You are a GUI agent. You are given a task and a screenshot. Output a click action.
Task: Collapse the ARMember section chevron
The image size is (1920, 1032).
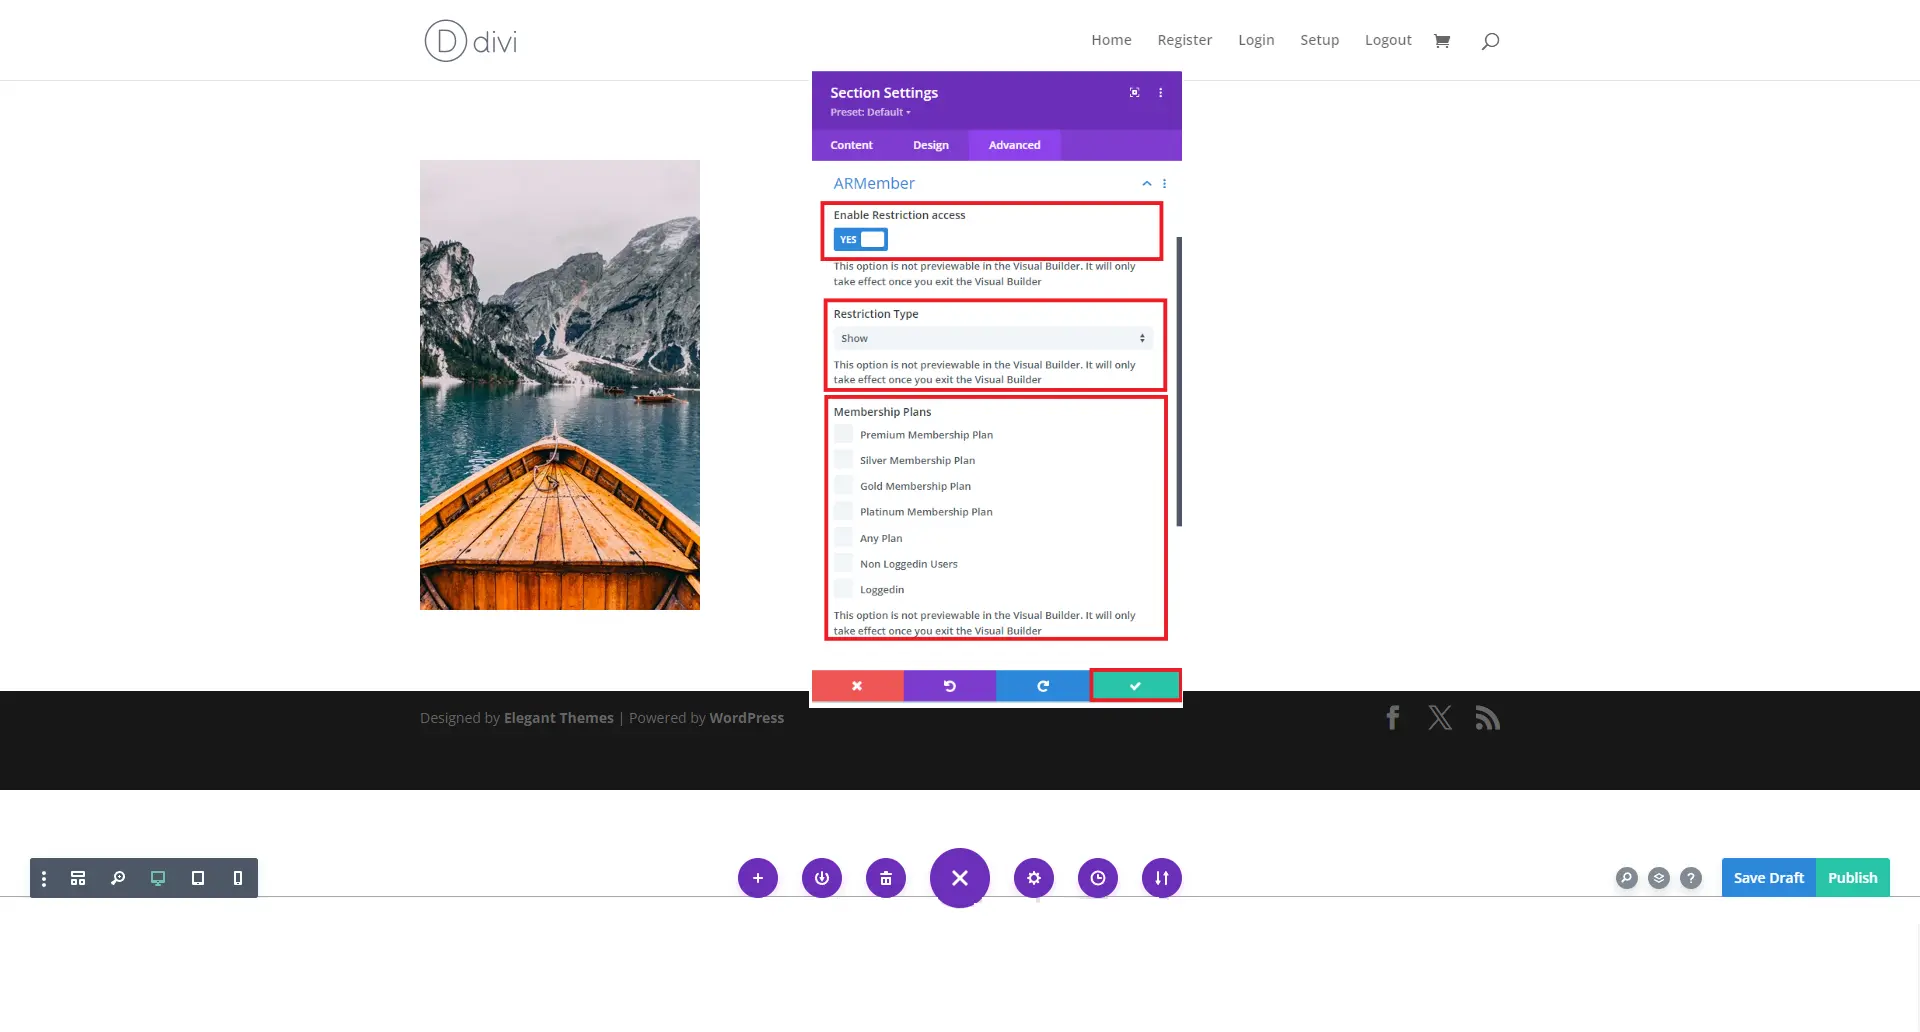(x=1147, y=184)
